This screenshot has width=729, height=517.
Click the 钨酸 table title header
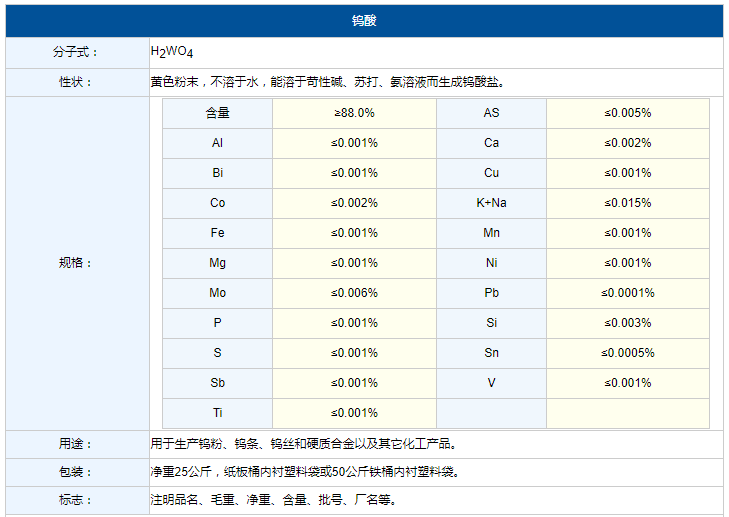click(x=364, y=20)
